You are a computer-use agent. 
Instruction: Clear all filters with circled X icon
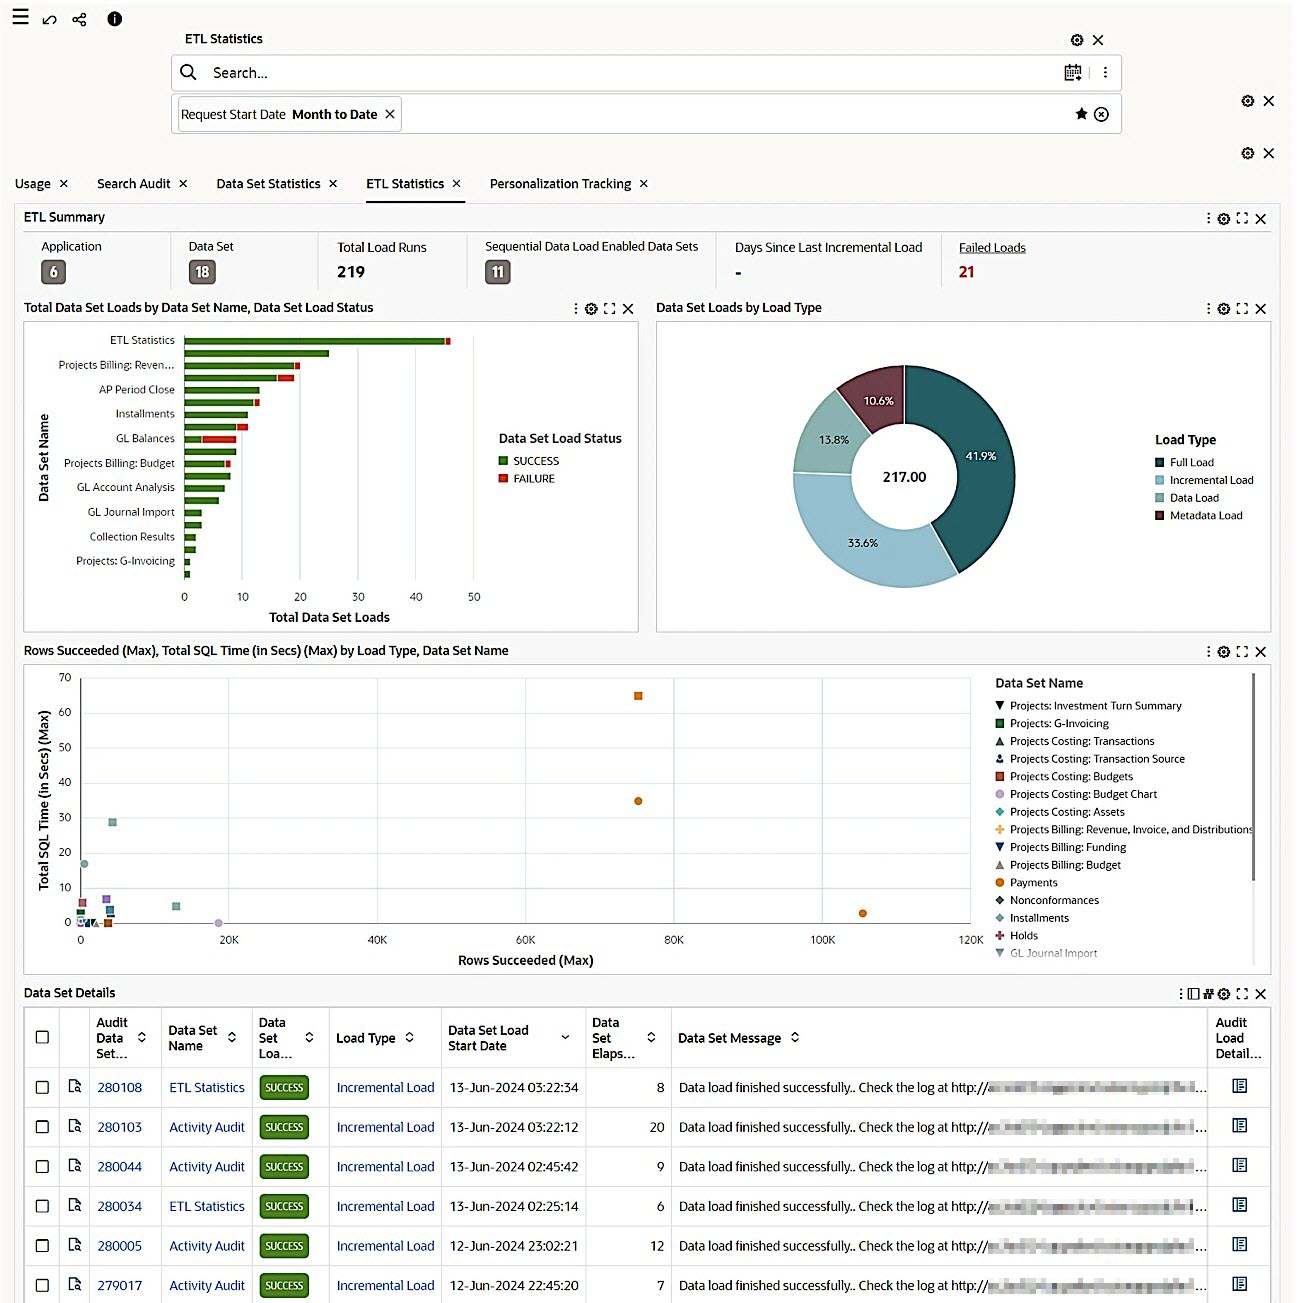tap(1101, 114)
